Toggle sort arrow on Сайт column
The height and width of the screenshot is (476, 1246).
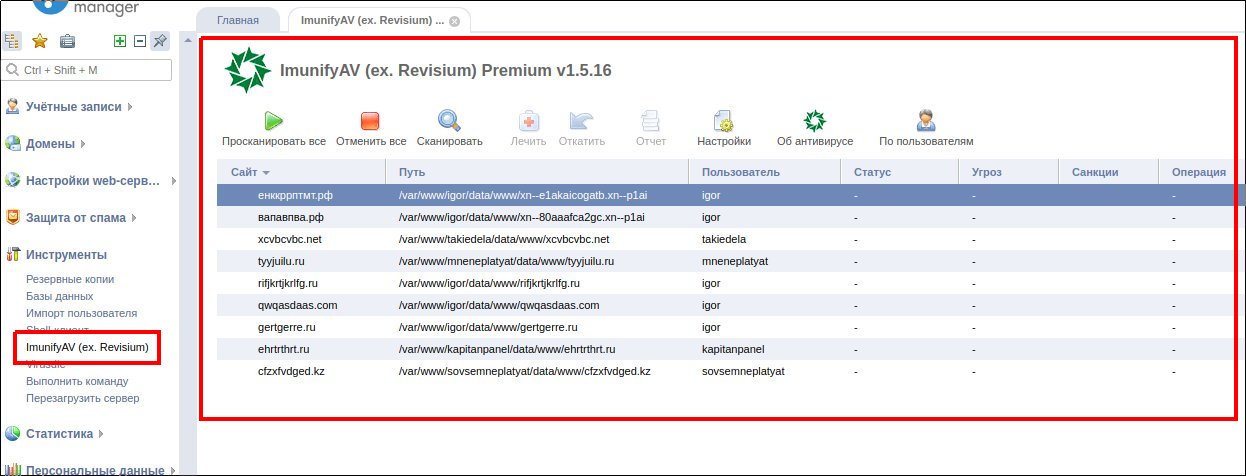pos(266,173)
